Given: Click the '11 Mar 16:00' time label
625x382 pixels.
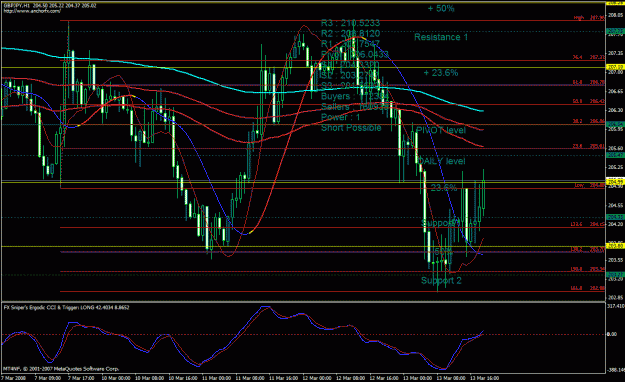Looking at the screenshot, I should coord(283,378).
